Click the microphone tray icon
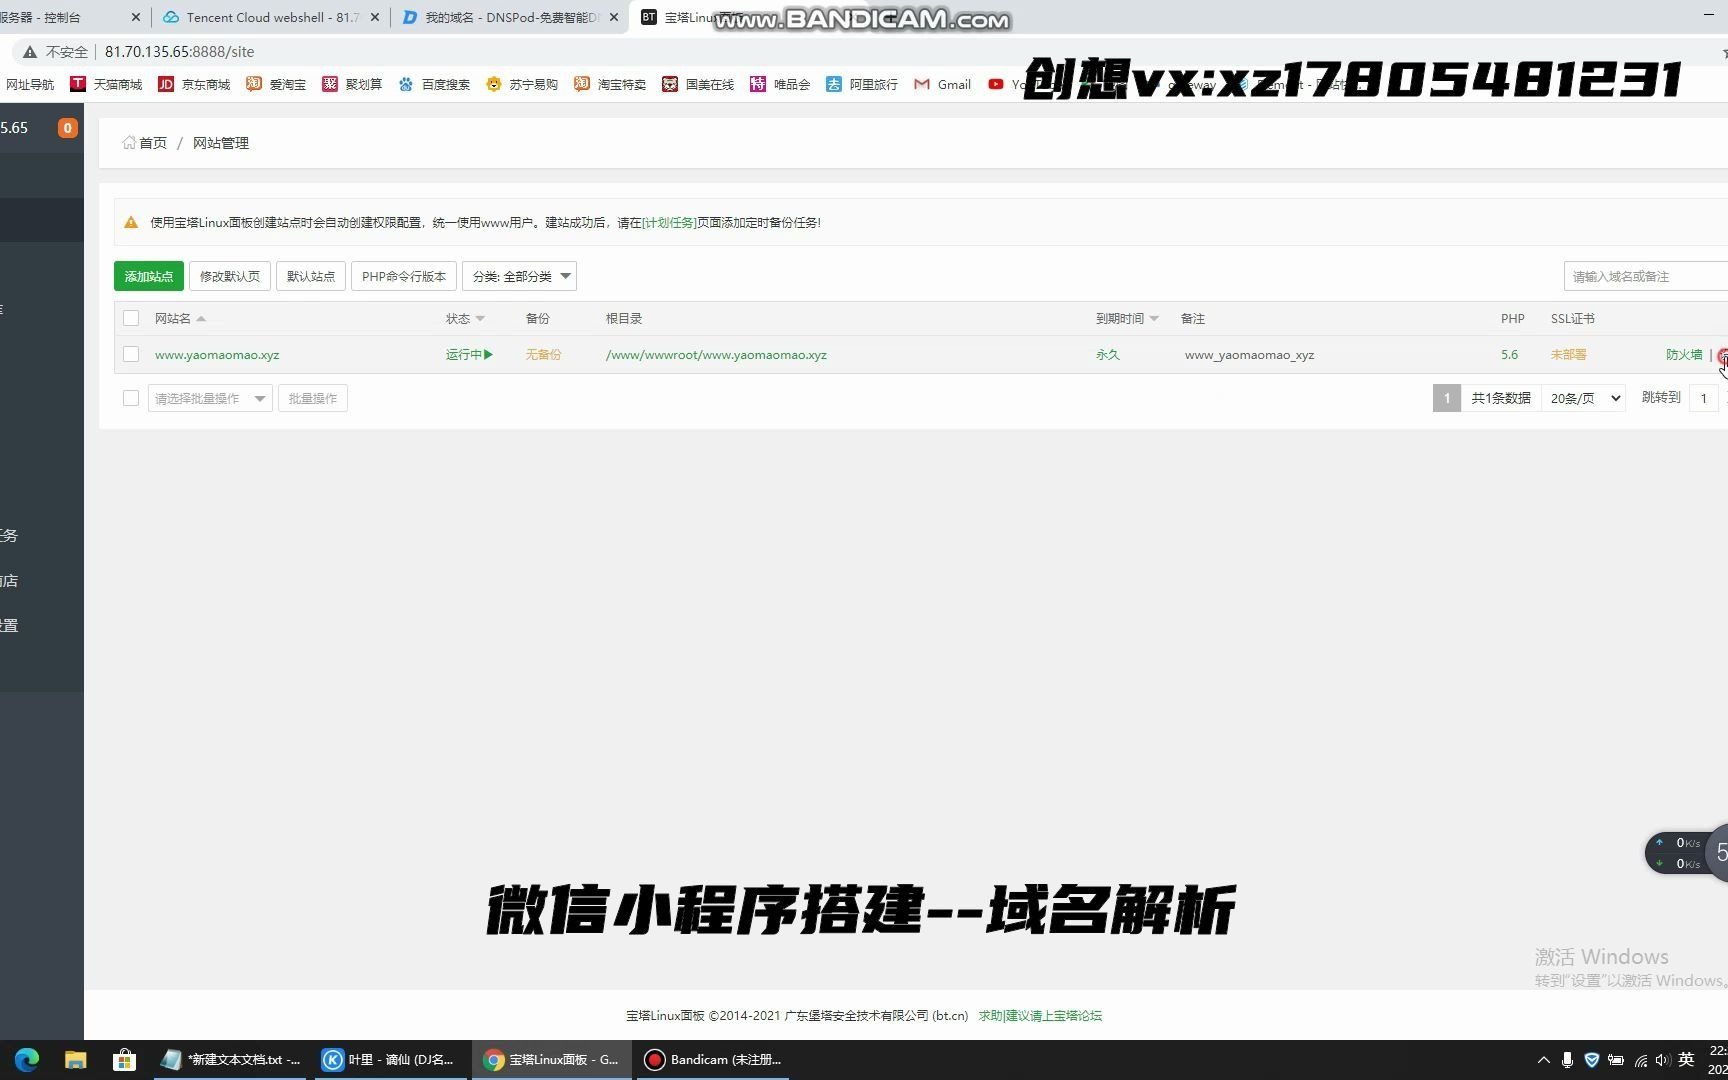 (1567, 1060)
